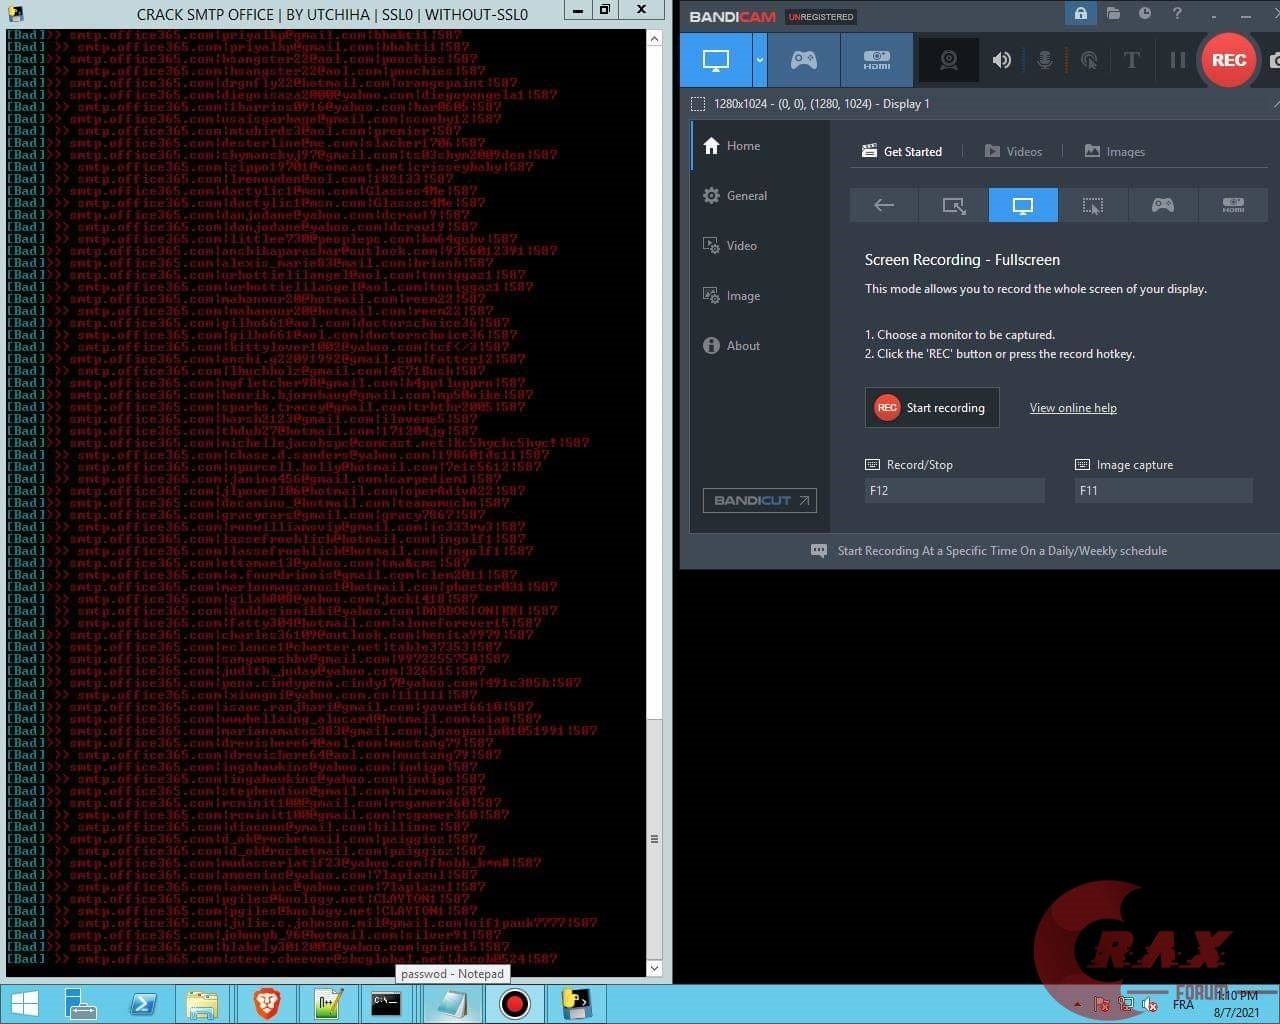Open Brave browser from the taskbar
1280x1024 pixels.
click(265, 1003)
